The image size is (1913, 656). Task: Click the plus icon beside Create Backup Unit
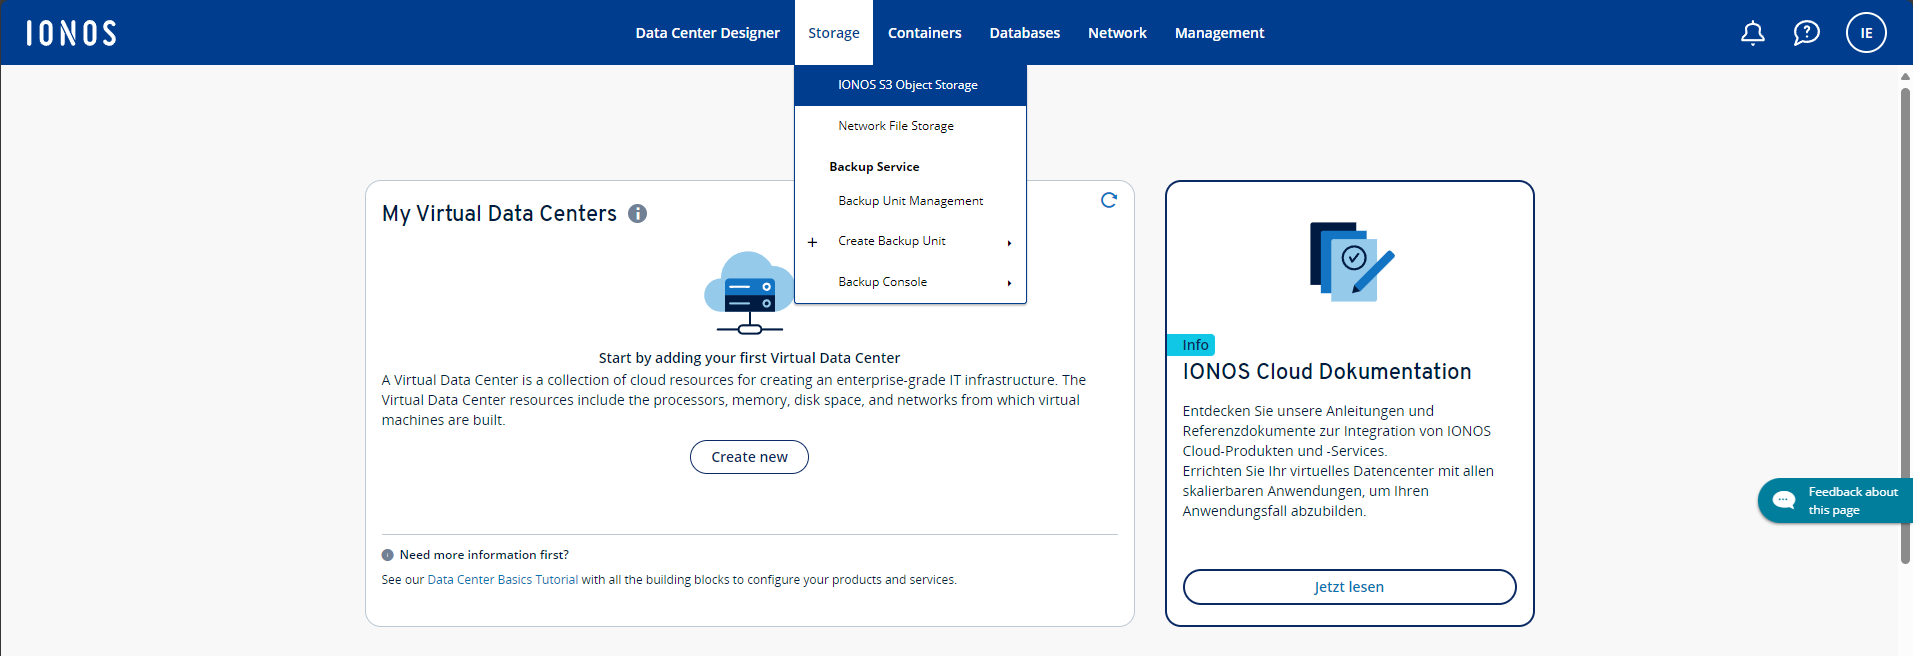[x=812, y=242]
